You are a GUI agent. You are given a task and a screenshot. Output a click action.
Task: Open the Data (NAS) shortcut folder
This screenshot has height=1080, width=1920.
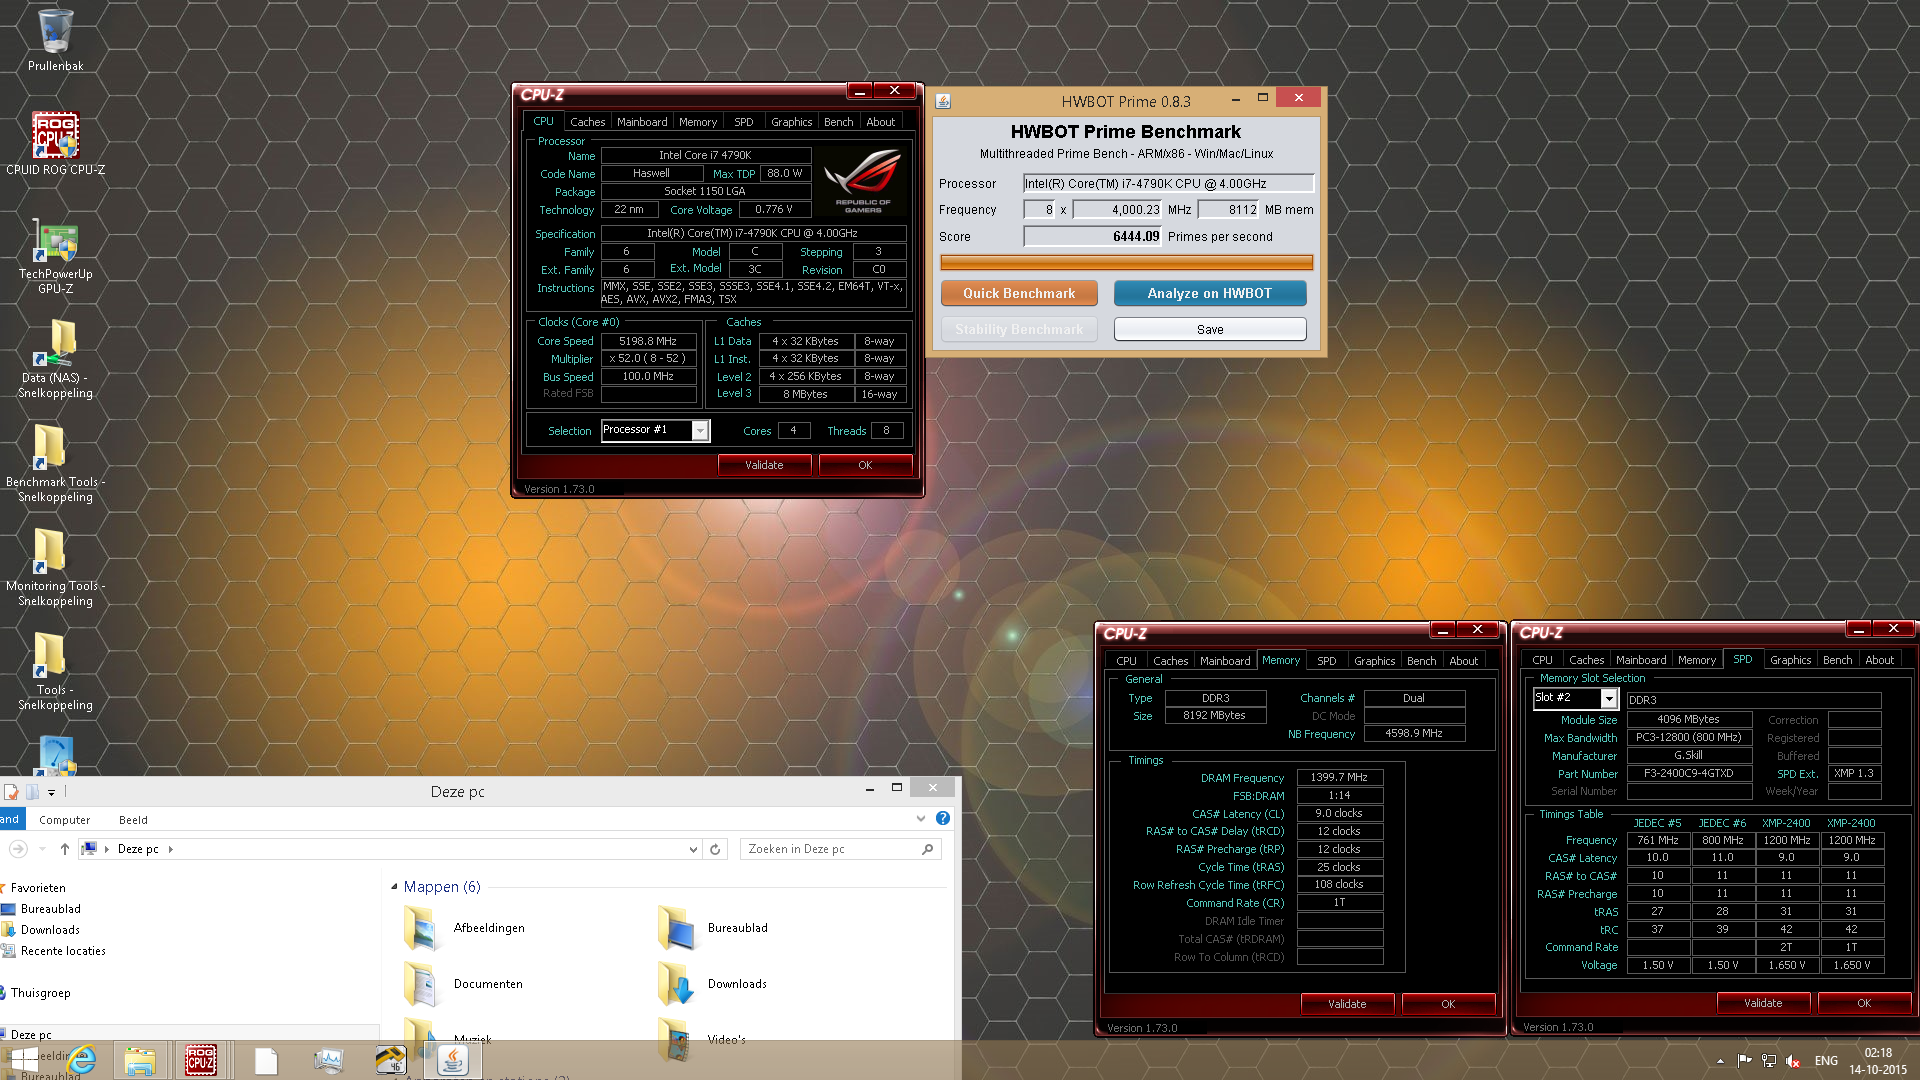pos(55,360)
